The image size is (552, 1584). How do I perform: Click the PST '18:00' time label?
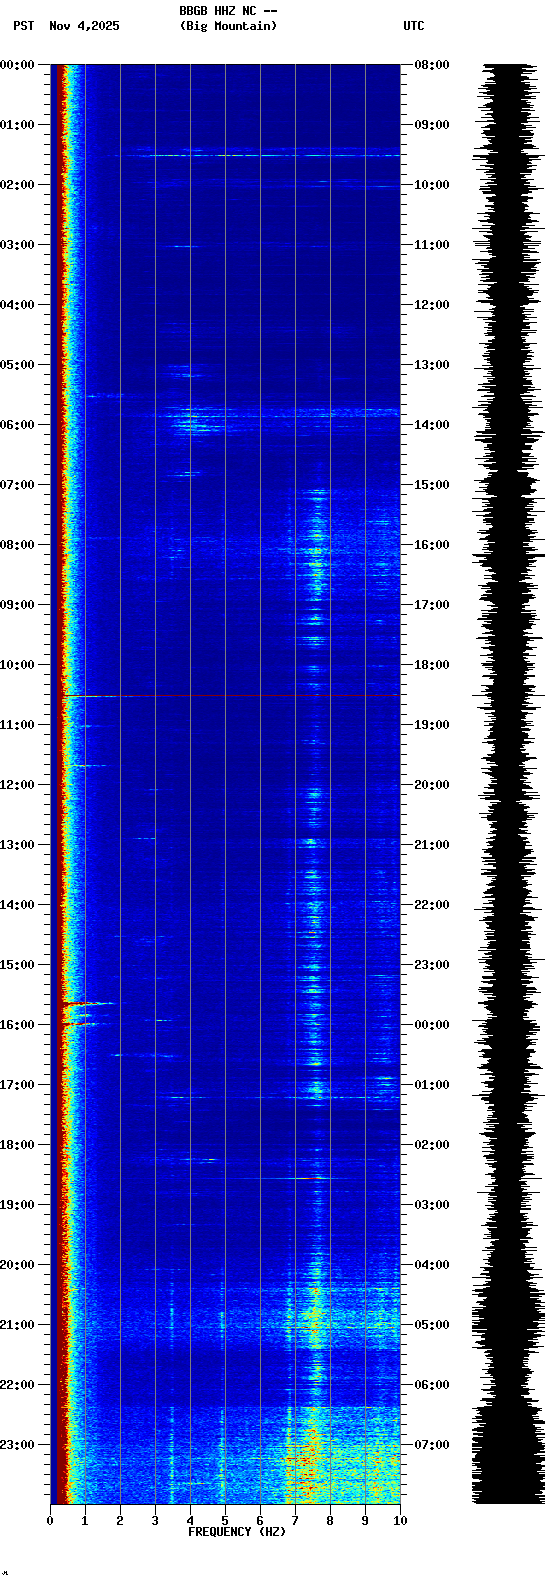pyautogui.click(x=18, y=1145)
